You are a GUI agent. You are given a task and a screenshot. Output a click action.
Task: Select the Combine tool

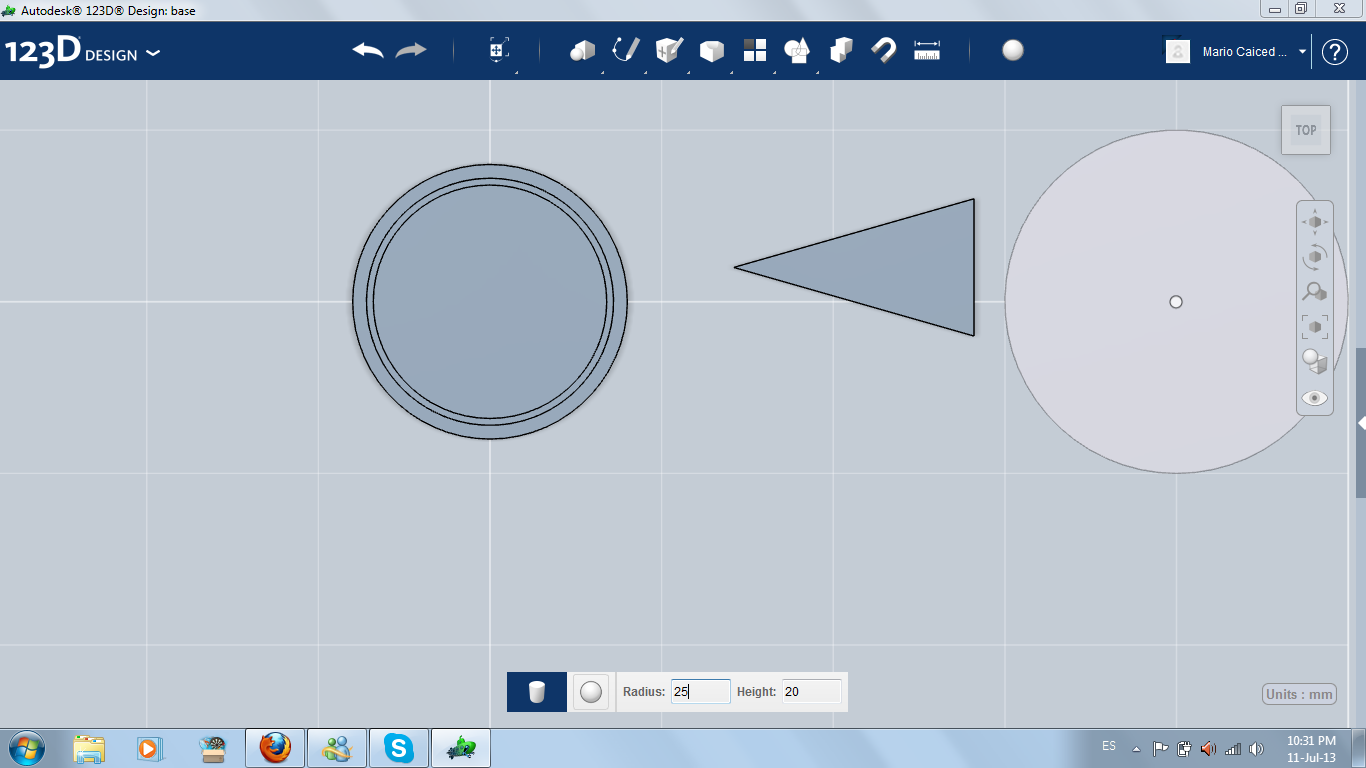(841, 50)
